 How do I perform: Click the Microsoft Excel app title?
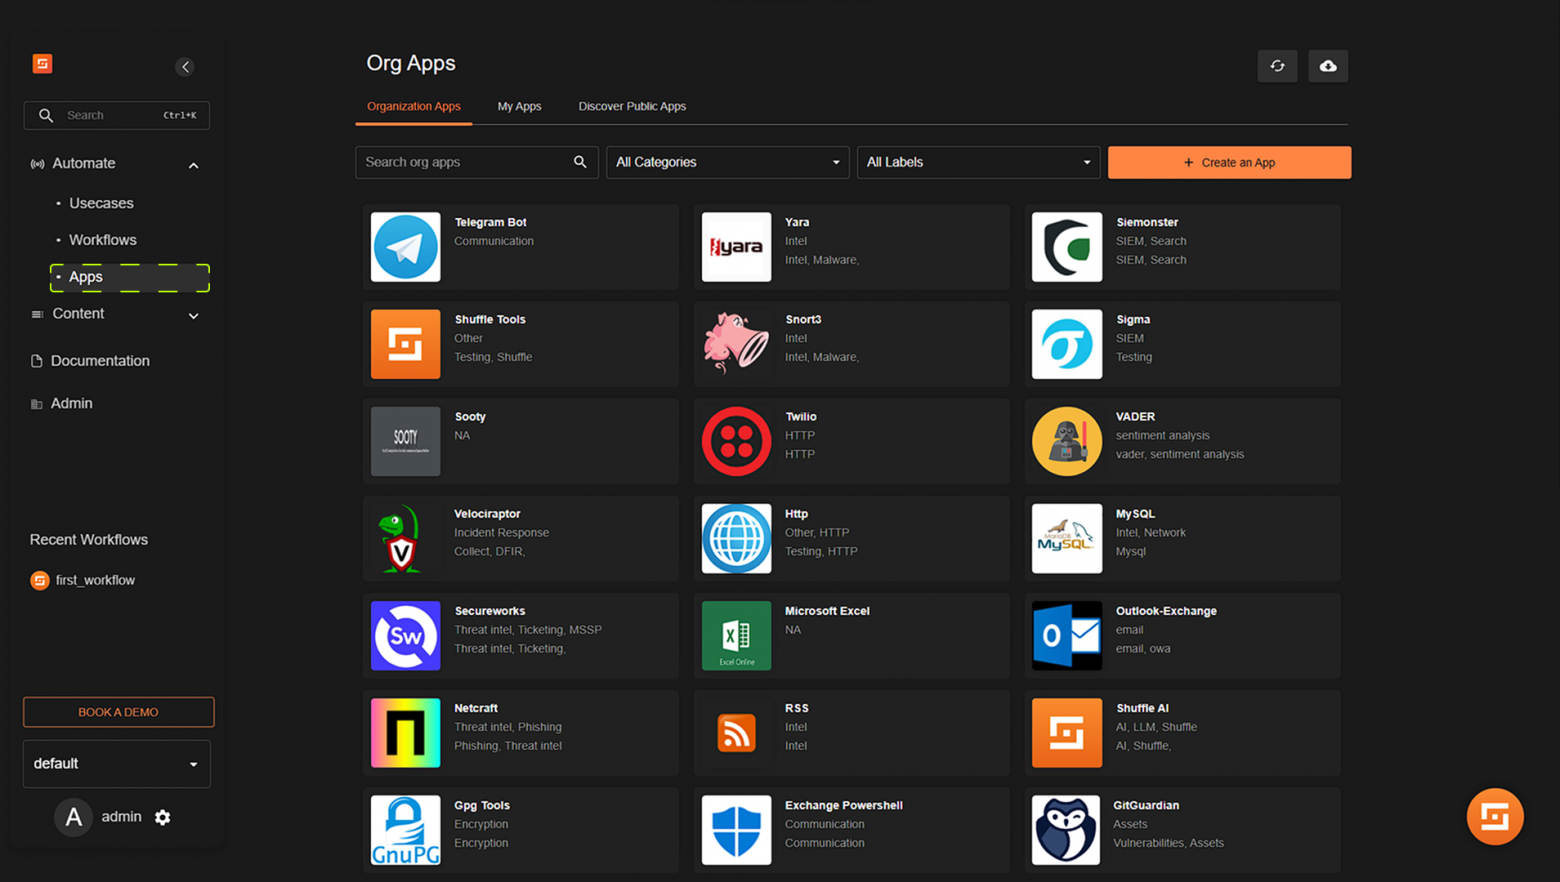click(827, 610)
